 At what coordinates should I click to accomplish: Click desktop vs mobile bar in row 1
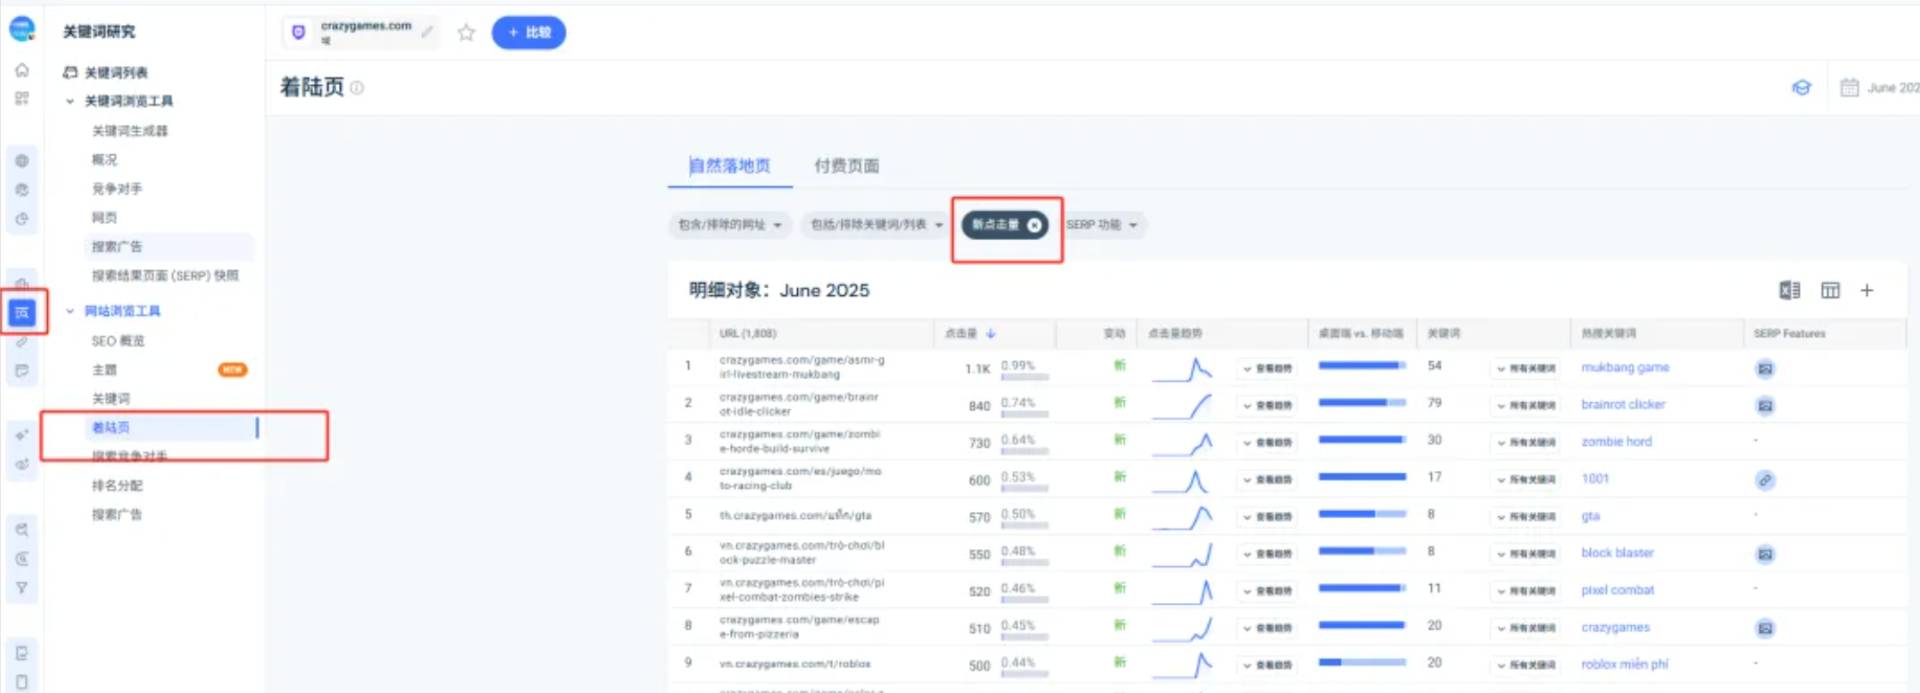pyautogui.click(x=1362, y=366)
